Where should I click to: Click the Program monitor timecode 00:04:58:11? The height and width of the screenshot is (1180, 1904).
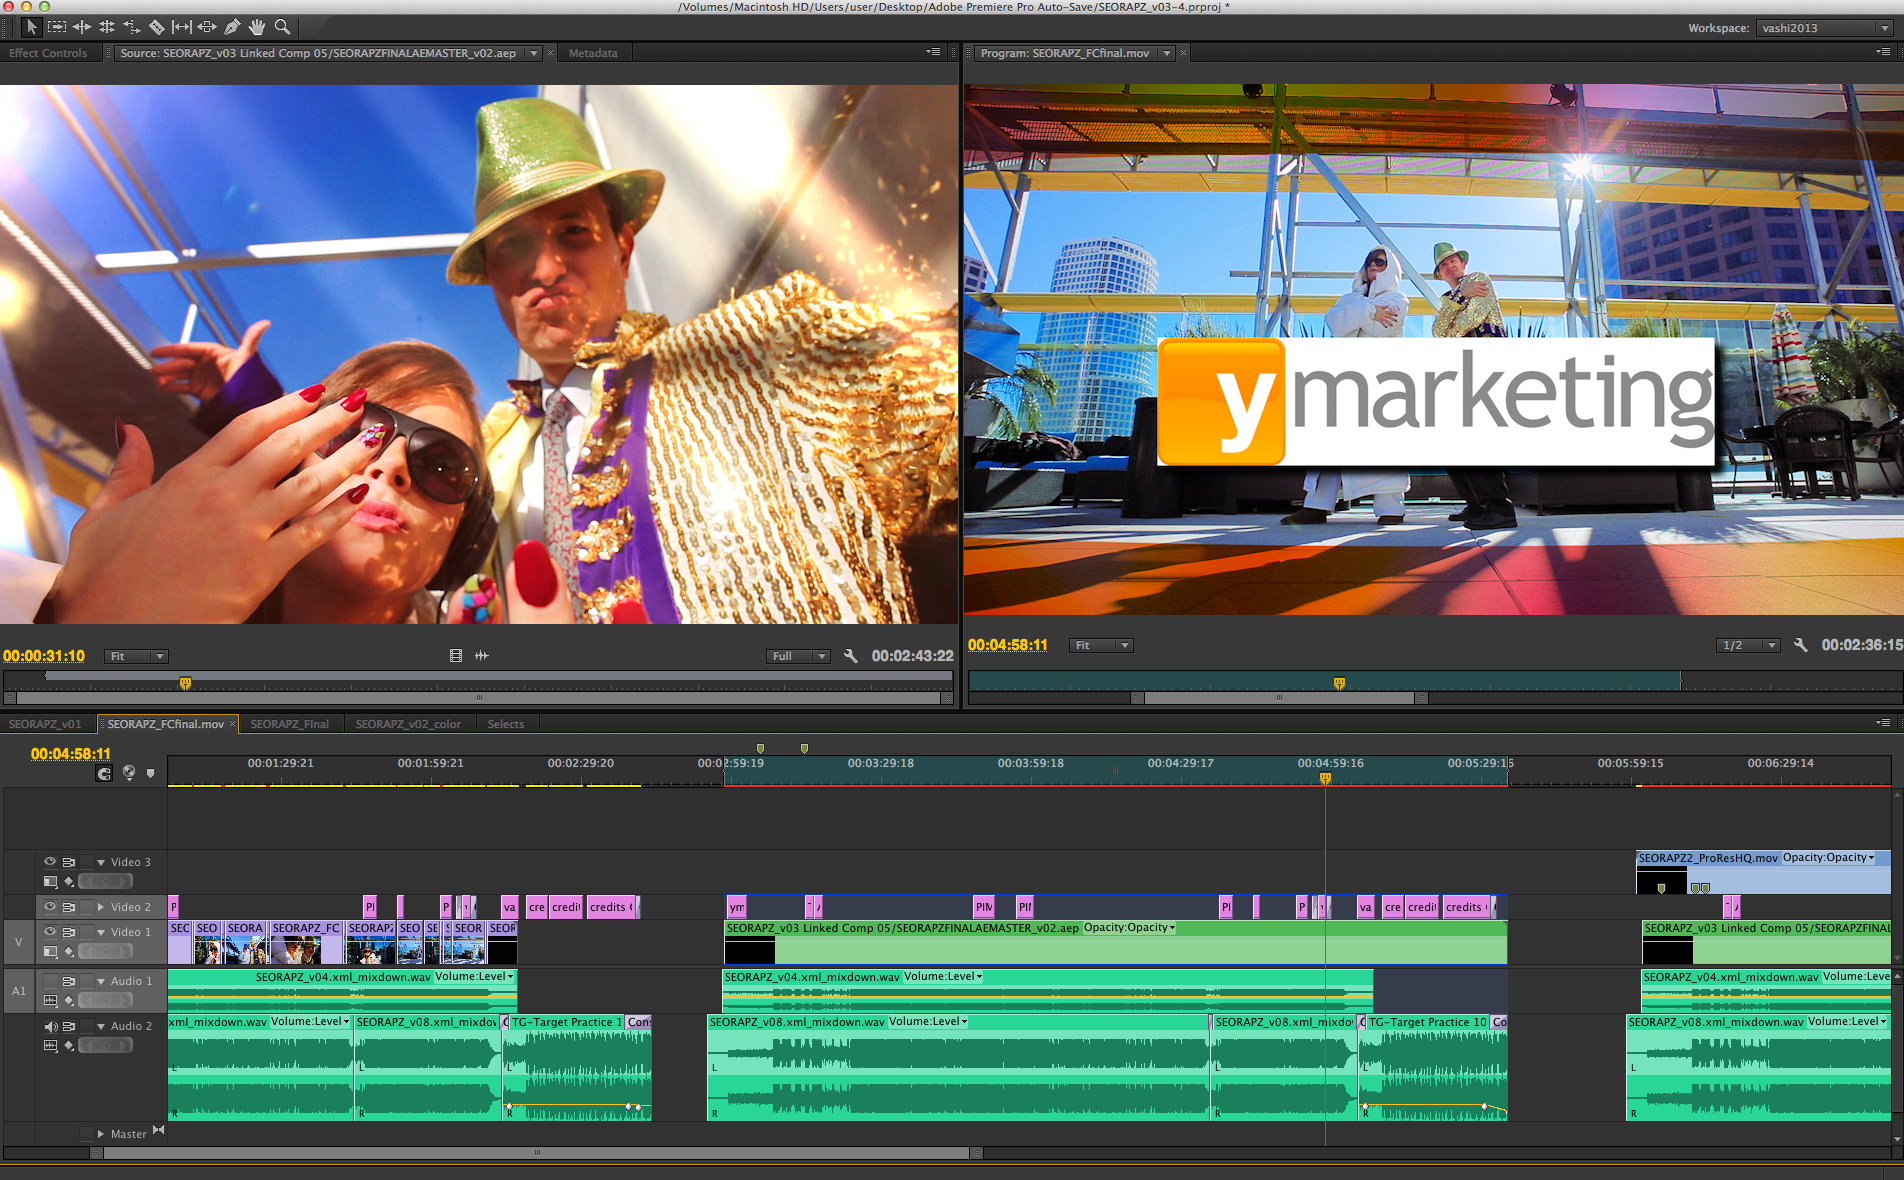tap(1008, 645)
